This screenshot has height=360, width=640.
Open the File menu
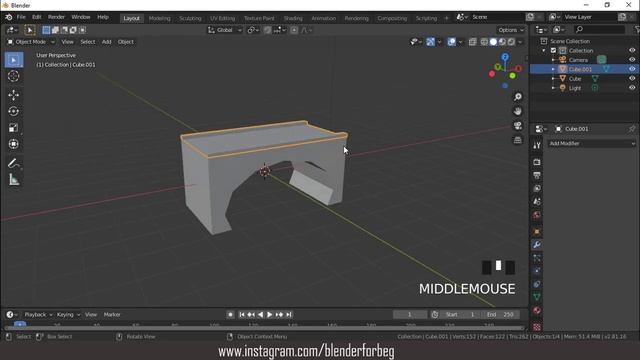point(21,17)
